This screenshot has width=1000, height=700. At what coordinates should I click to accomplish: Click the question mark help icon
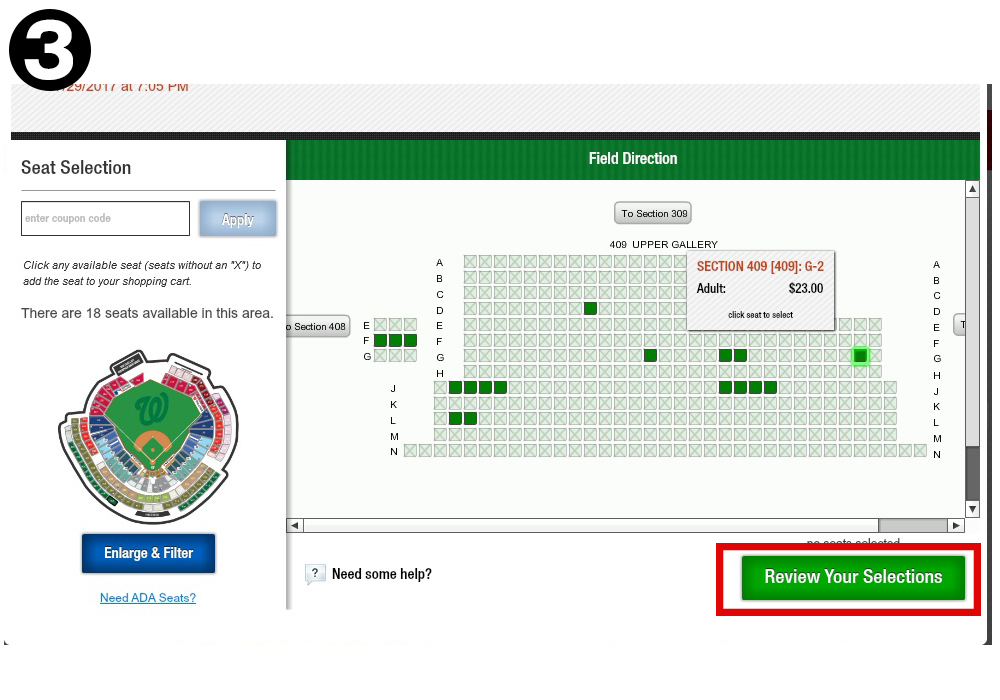point(315,574)
